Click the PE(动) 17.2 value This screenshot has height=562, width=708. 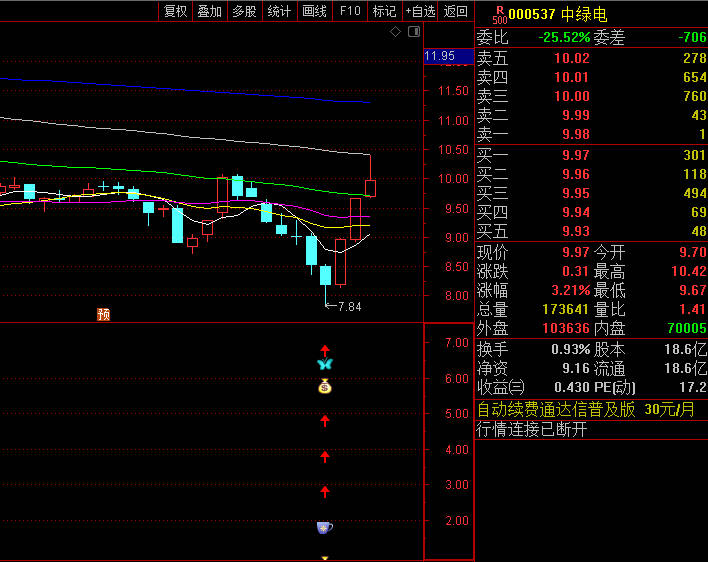pyautogui.click(x=695, y=387)
